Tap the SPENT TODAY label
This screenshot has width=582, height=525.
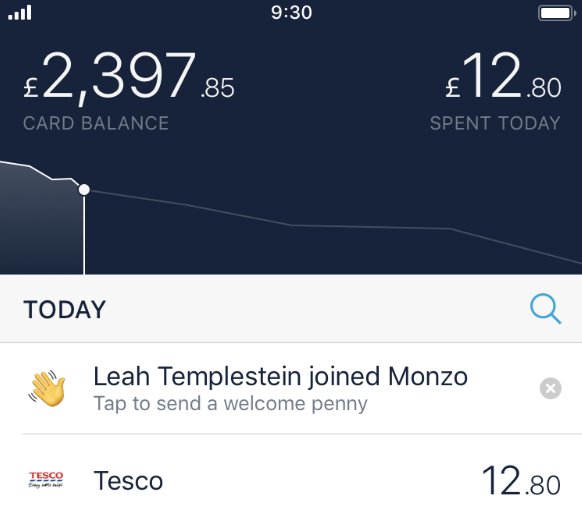pos(495,123)
